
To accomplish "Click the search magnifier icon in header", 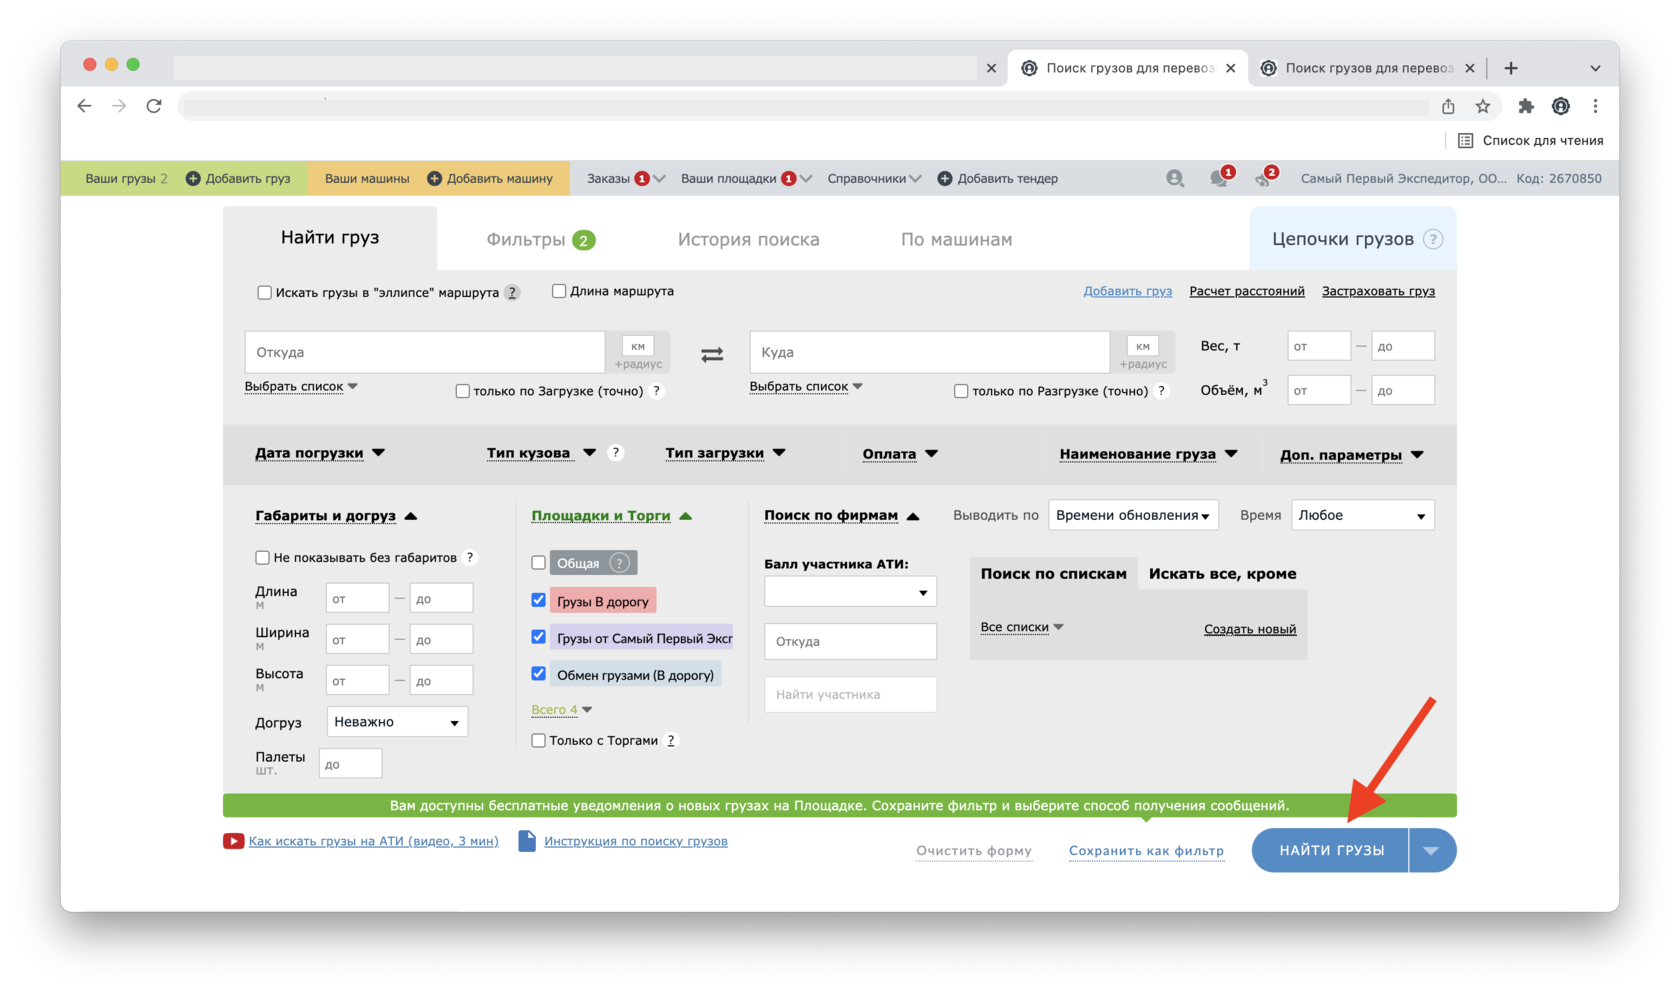I will click(x=1175, y=178).
